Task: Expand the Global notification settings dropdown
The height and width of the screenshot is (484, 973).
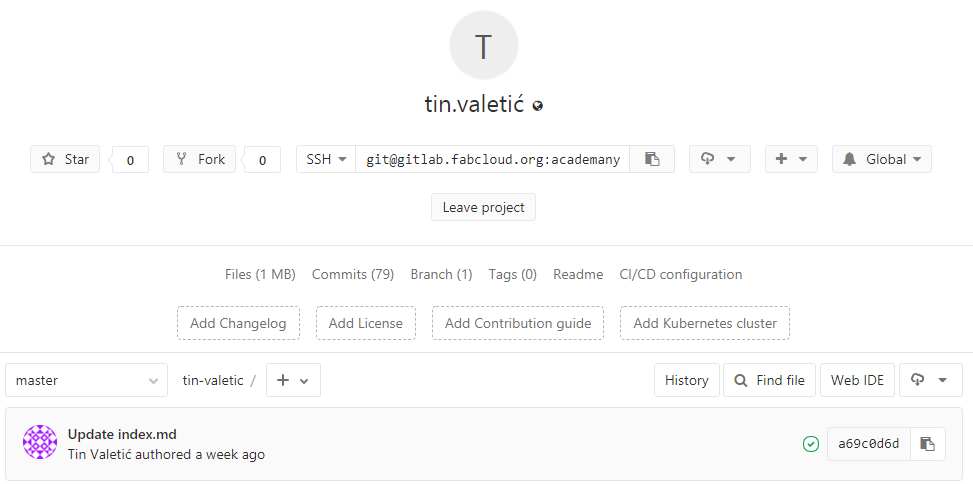Action: click(x=881, y=159)
